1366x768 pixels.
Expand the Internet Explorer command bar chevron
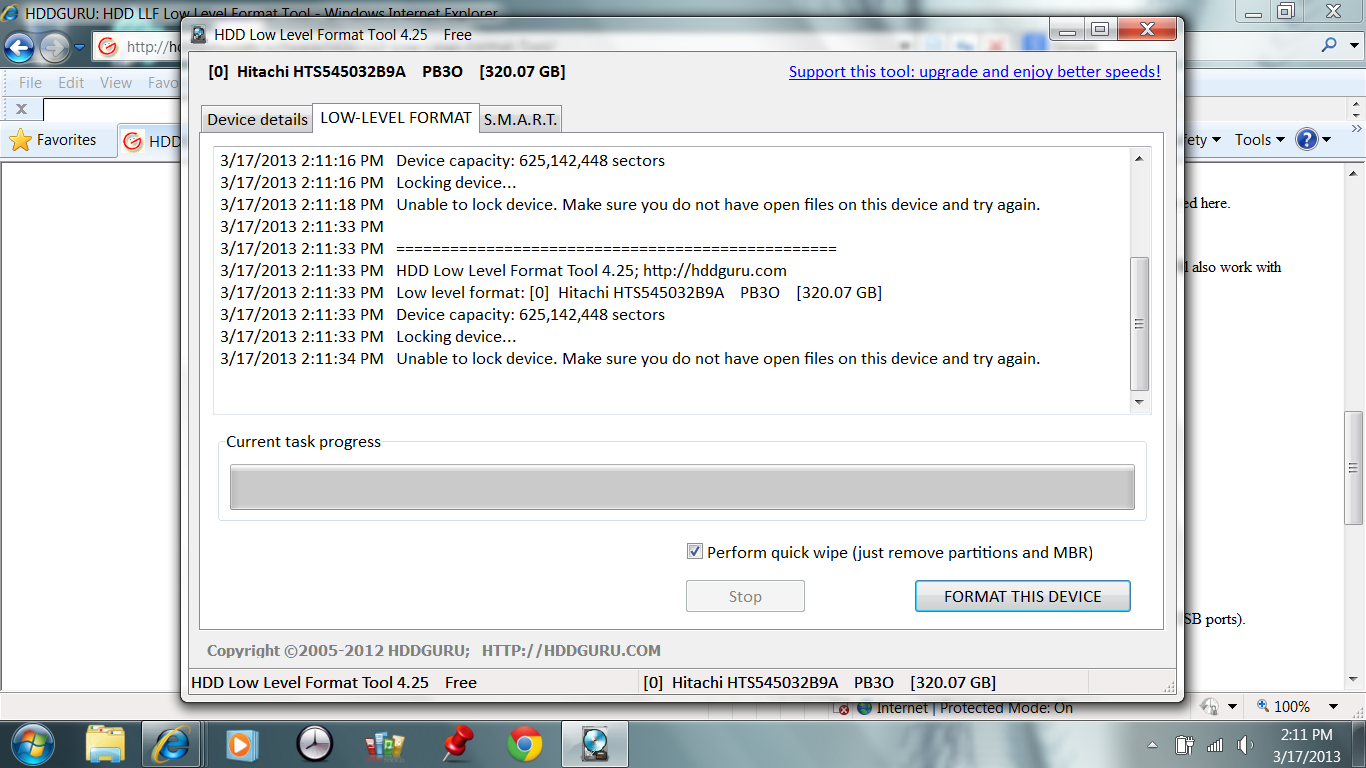click(x=1355, y=127)
